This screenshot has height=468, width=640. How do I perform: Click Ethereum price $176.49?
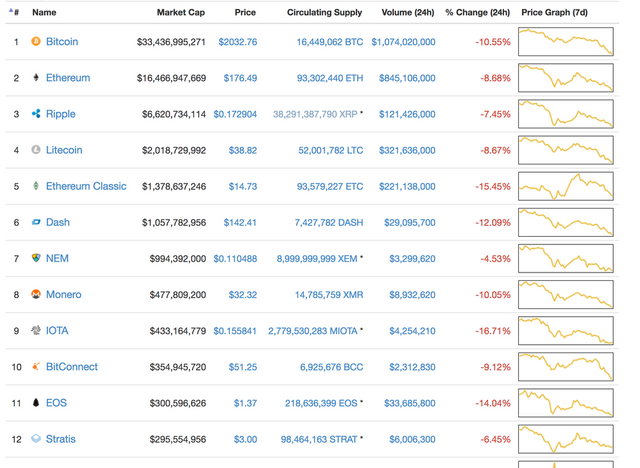[240, 78]
